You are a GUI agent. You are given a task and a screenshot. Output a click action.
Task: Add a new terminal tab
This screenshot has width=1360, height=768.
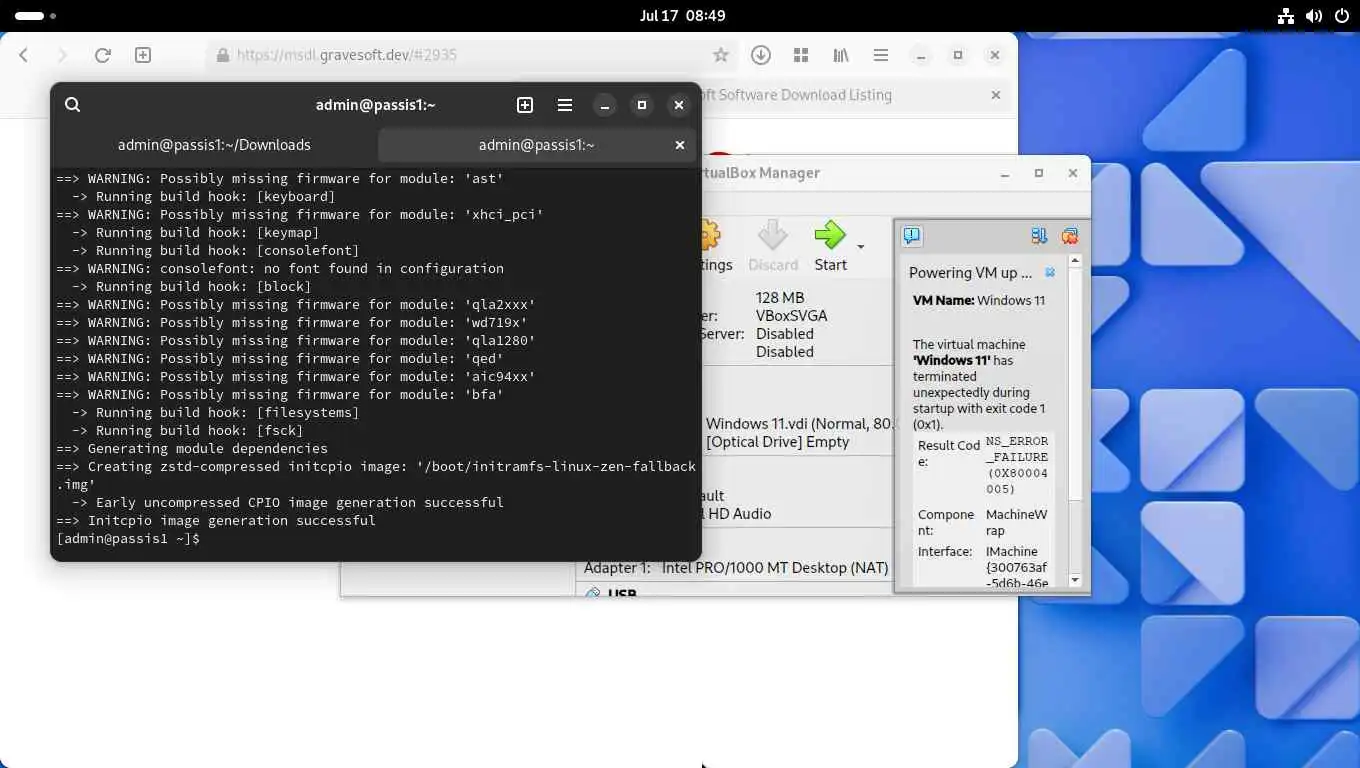click(x=525, y=105)
